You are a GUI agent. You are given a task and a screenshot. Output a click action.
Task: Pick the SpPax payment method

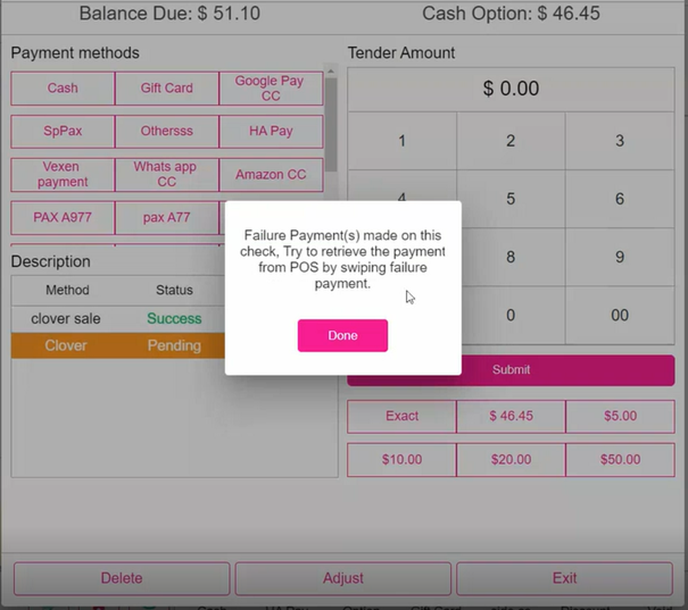click(62, 131)
